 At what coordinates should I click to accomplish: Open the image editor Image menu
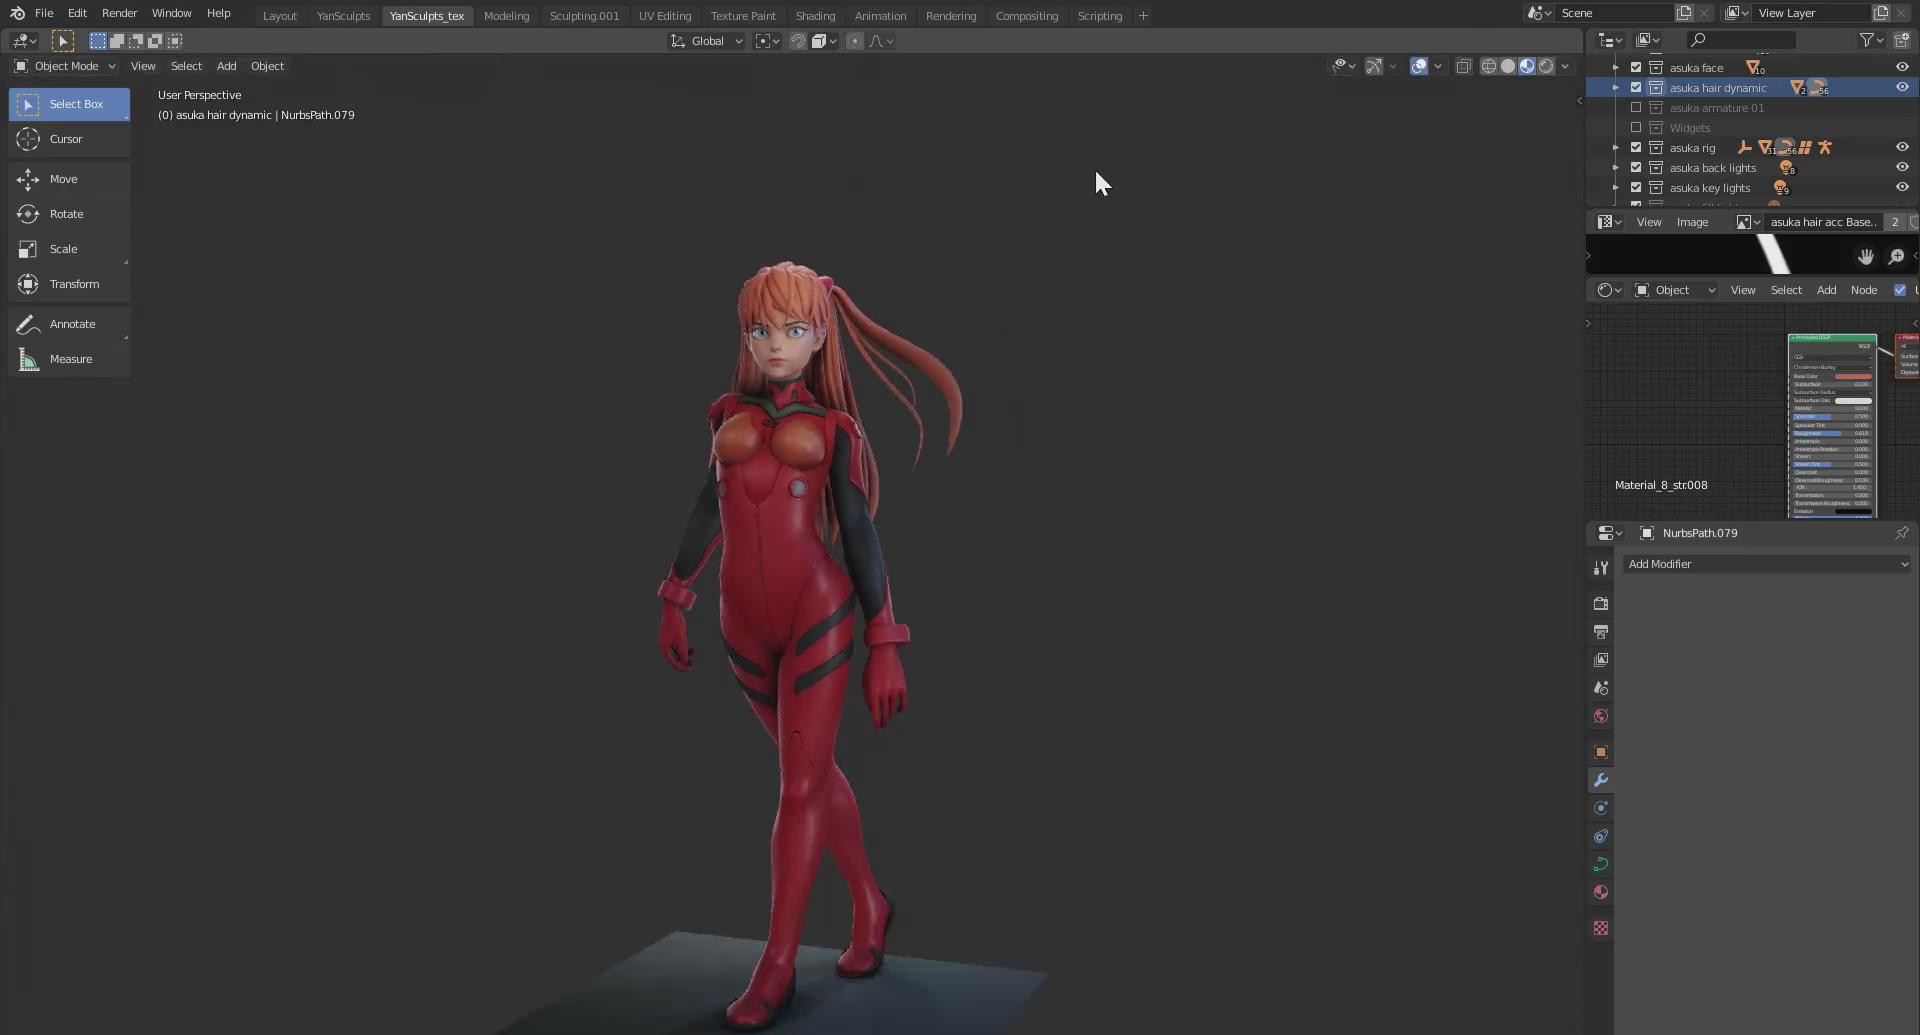pos(1692,222)
